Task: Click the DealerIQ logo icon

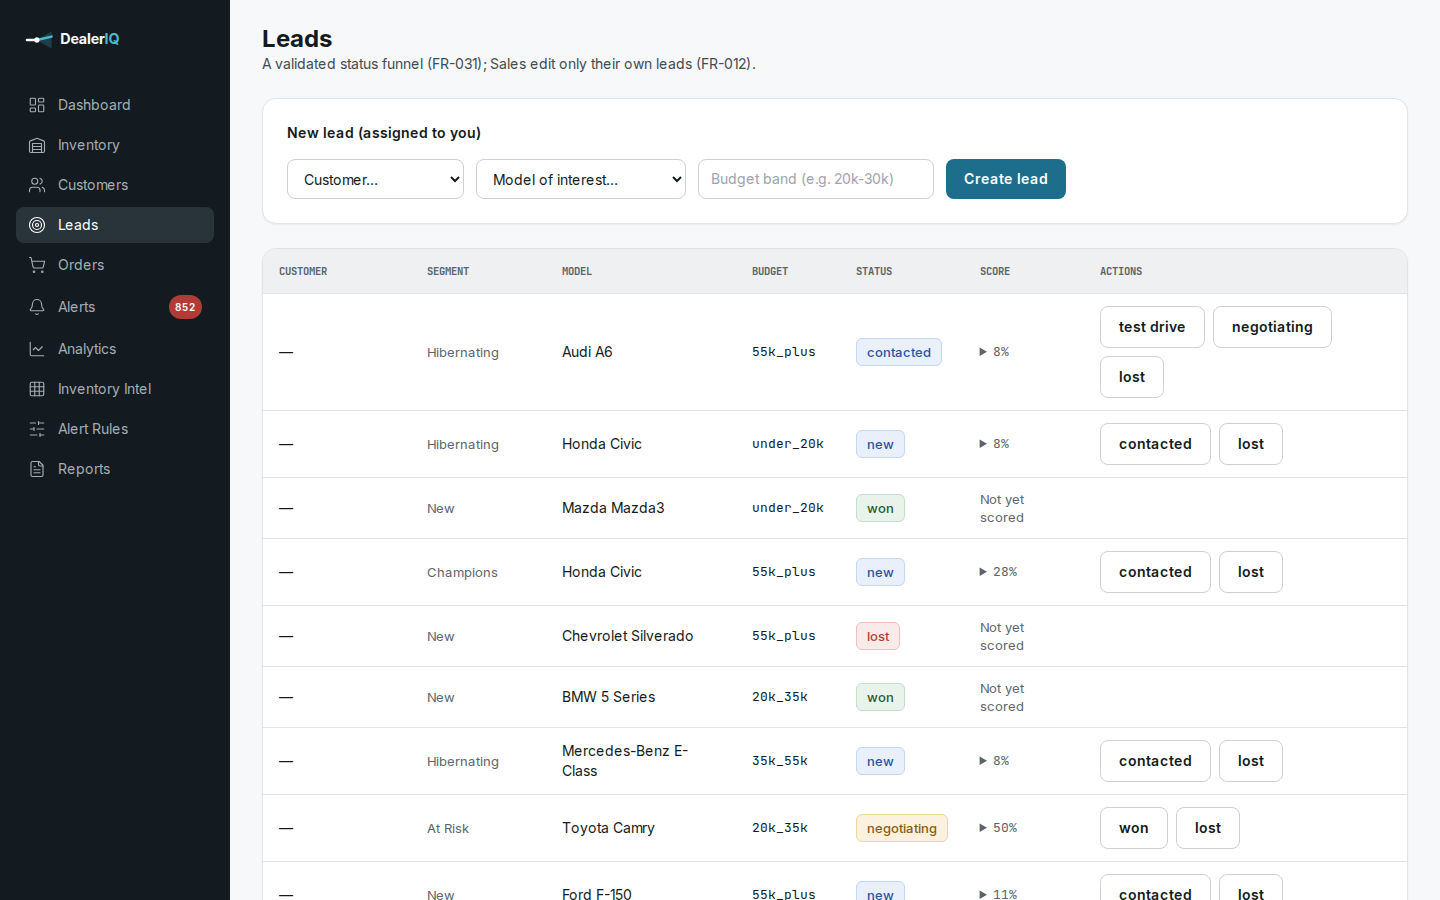Action: click(x=39, y=39)
